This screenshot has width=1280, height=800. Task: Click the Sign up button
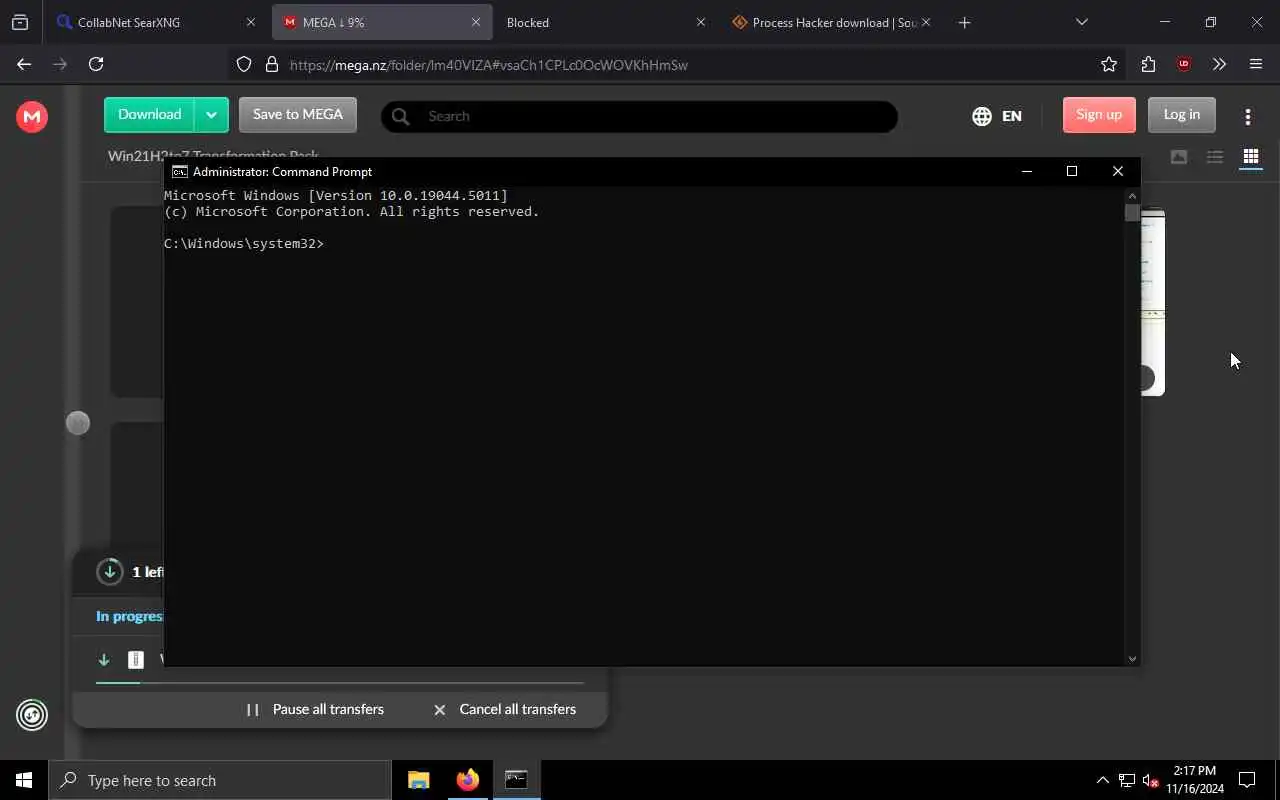(1099, 115)
